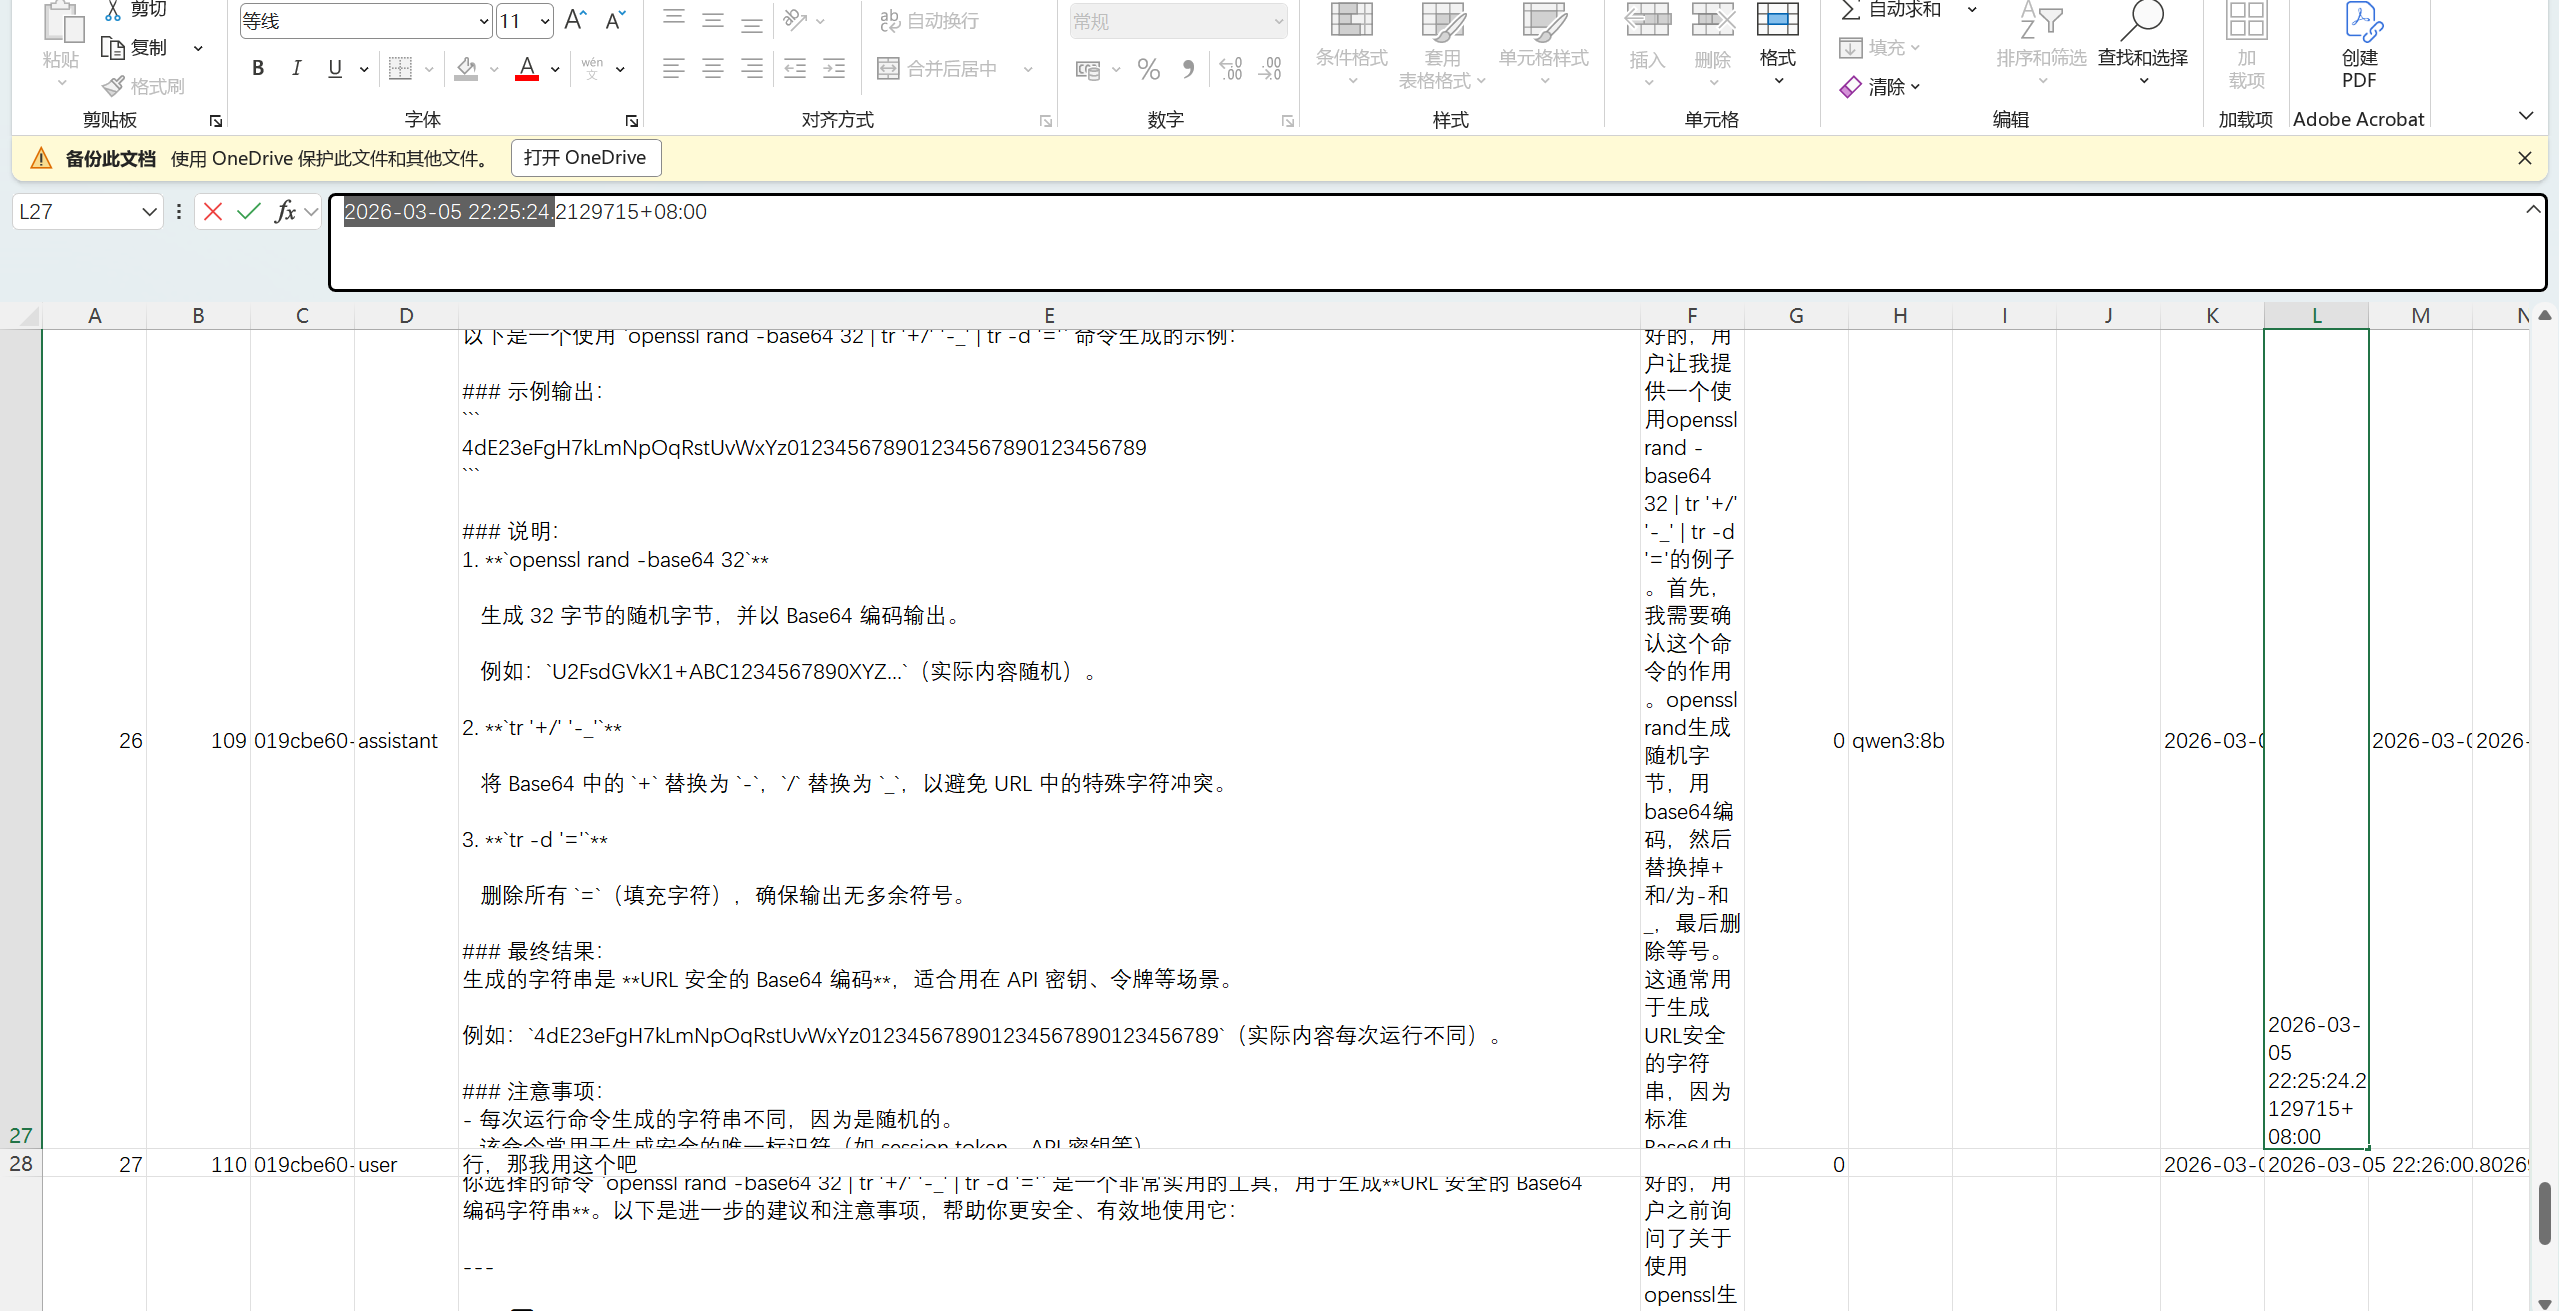Viewport: 2559px width, 1311px height.
Task: Toggle bold formatting
Action: point(258,68)
